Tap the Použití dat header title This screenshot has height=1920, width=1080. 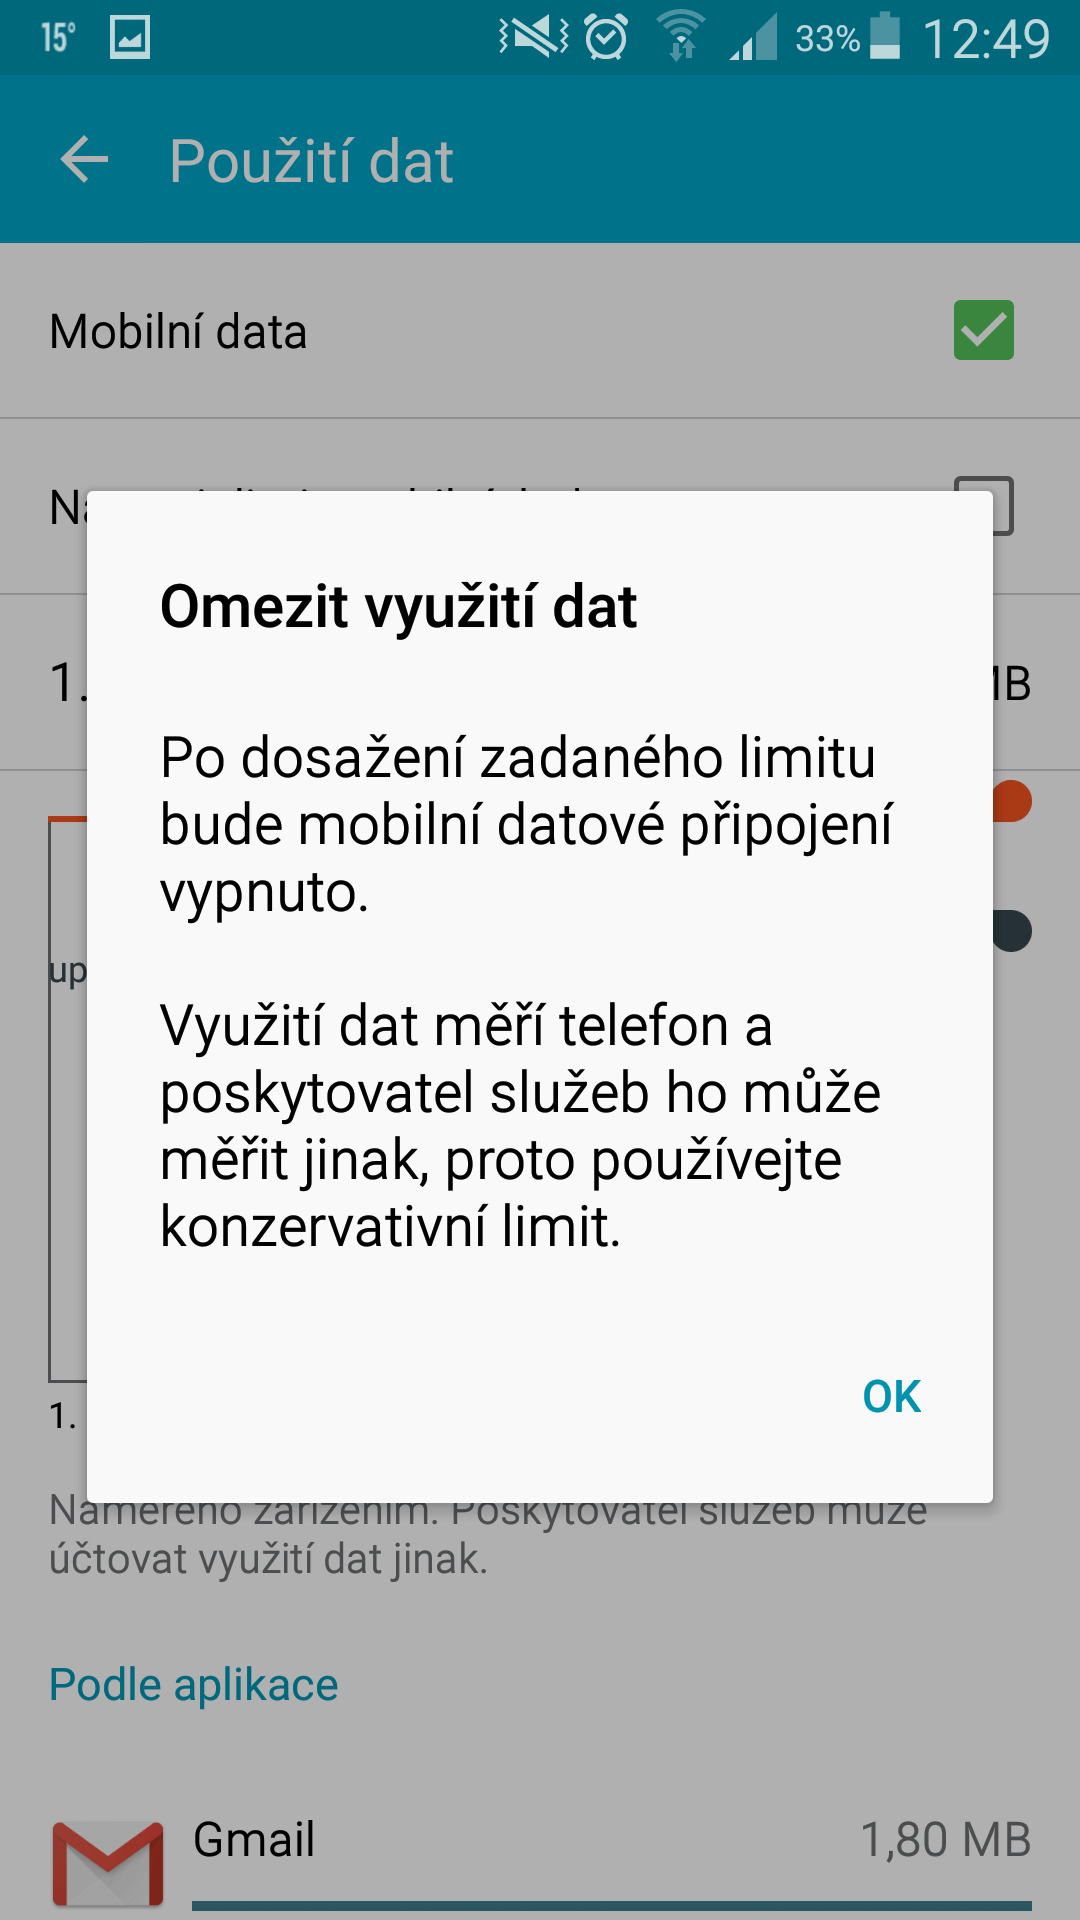point(311,161)
